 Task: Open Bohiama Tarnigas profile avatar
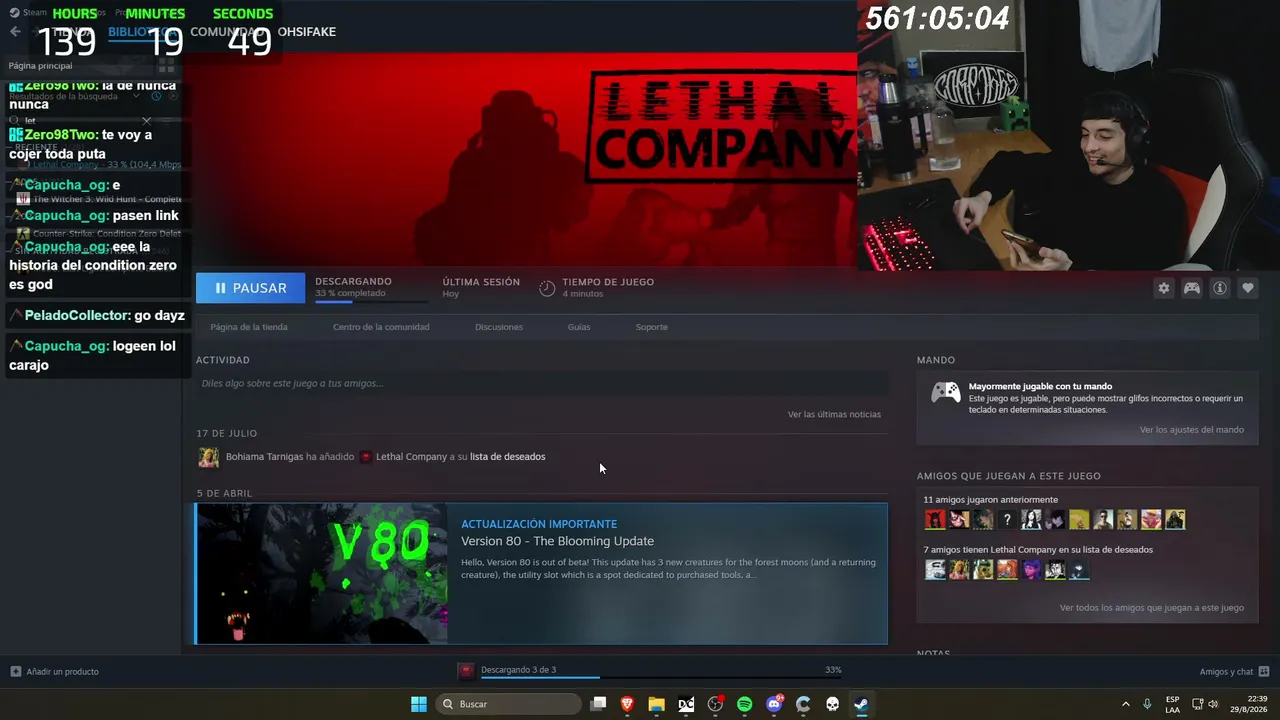click(x=208, y=457)
